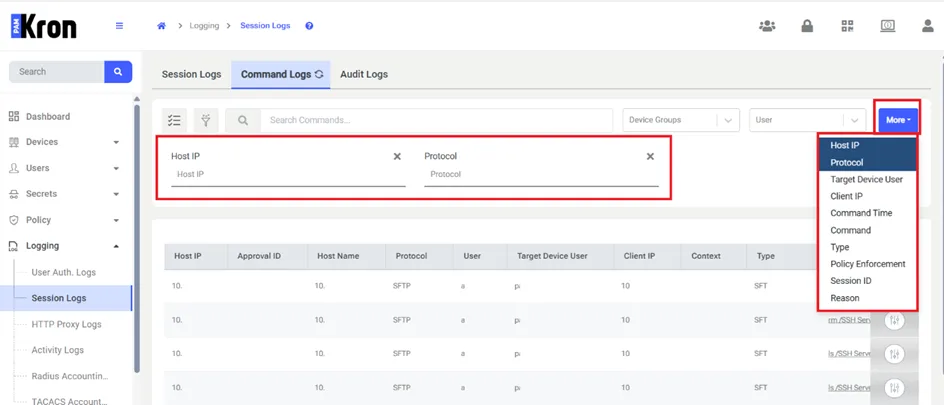Screen dimensions: 944x405
Task: Open Activity Logs in sidebar
Action: (58, 350)
